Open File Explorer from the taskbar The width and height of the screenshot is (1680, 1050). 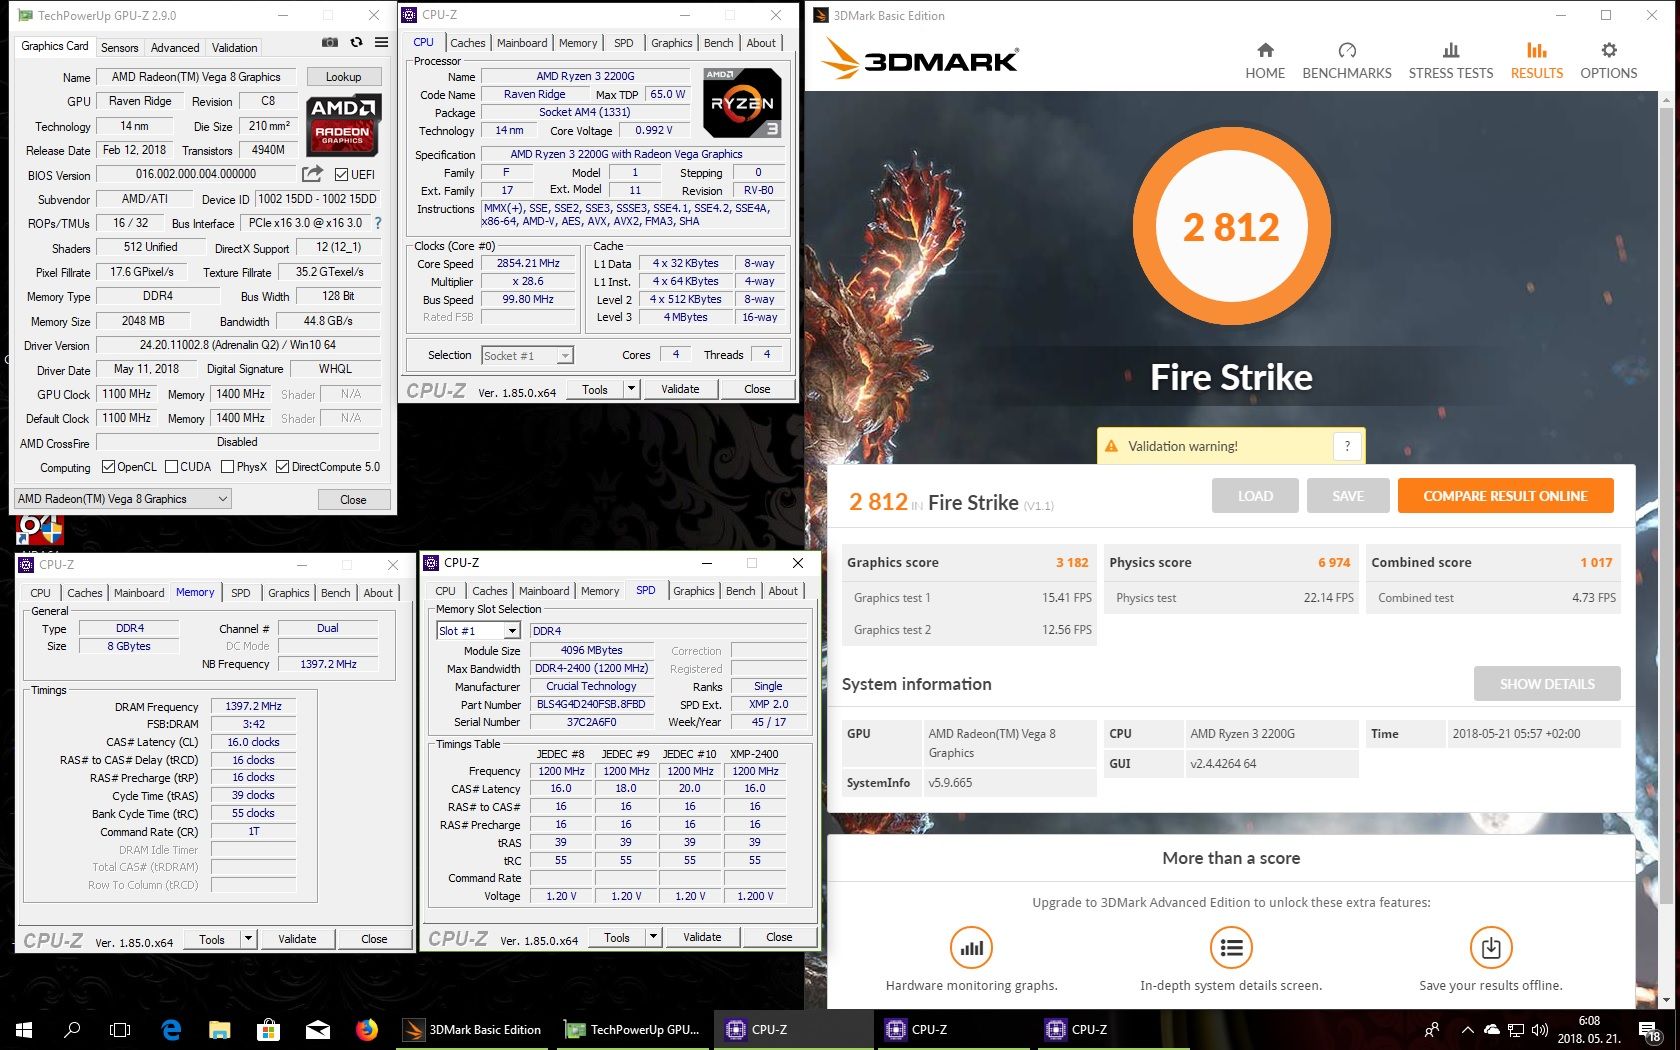point(220,1029)
